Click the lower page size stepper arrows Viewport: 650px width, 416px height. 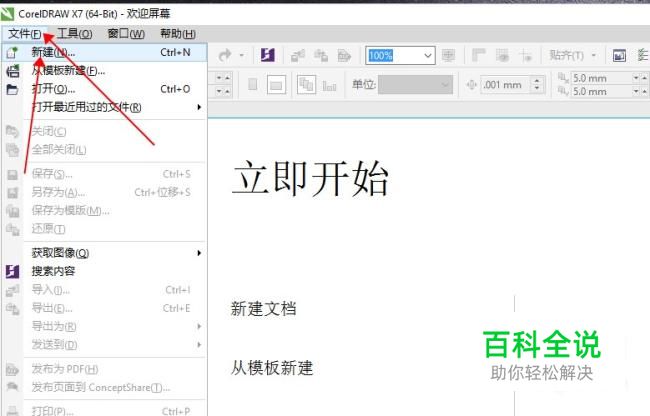(x=223, y=91)
